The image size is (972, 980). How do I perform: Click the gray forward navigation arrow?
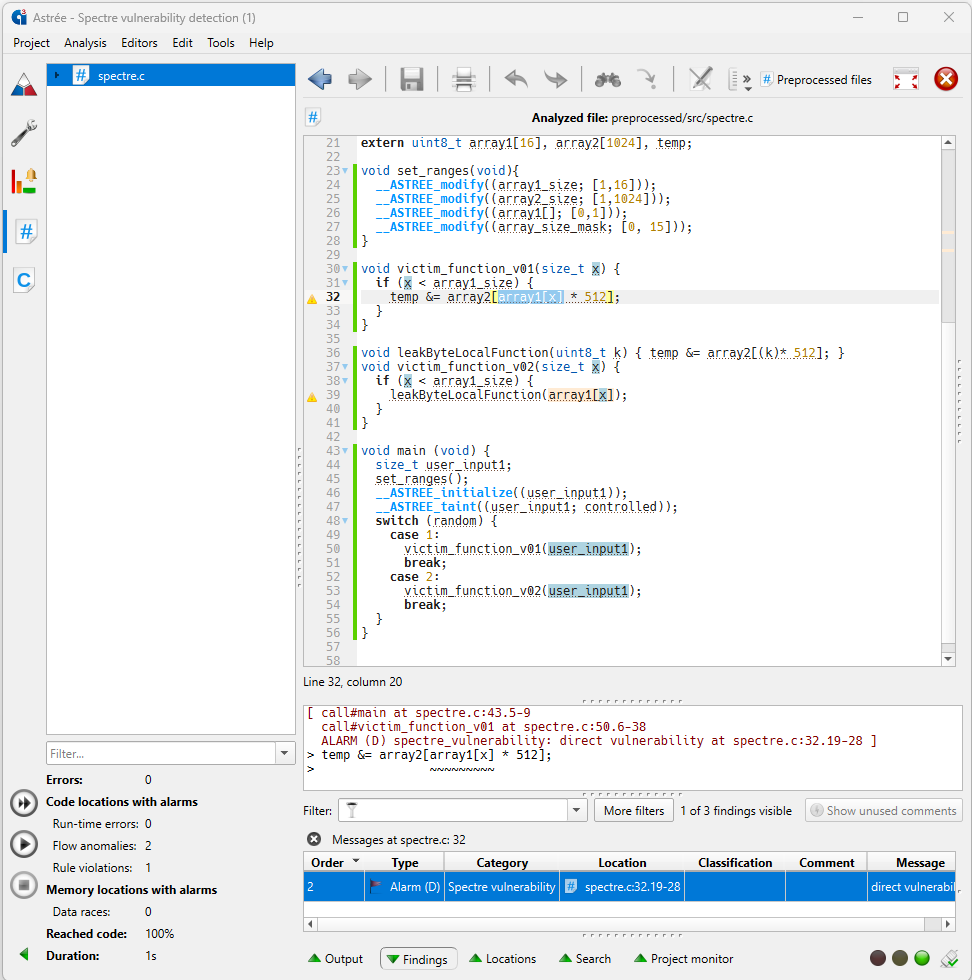coord(359,79)
